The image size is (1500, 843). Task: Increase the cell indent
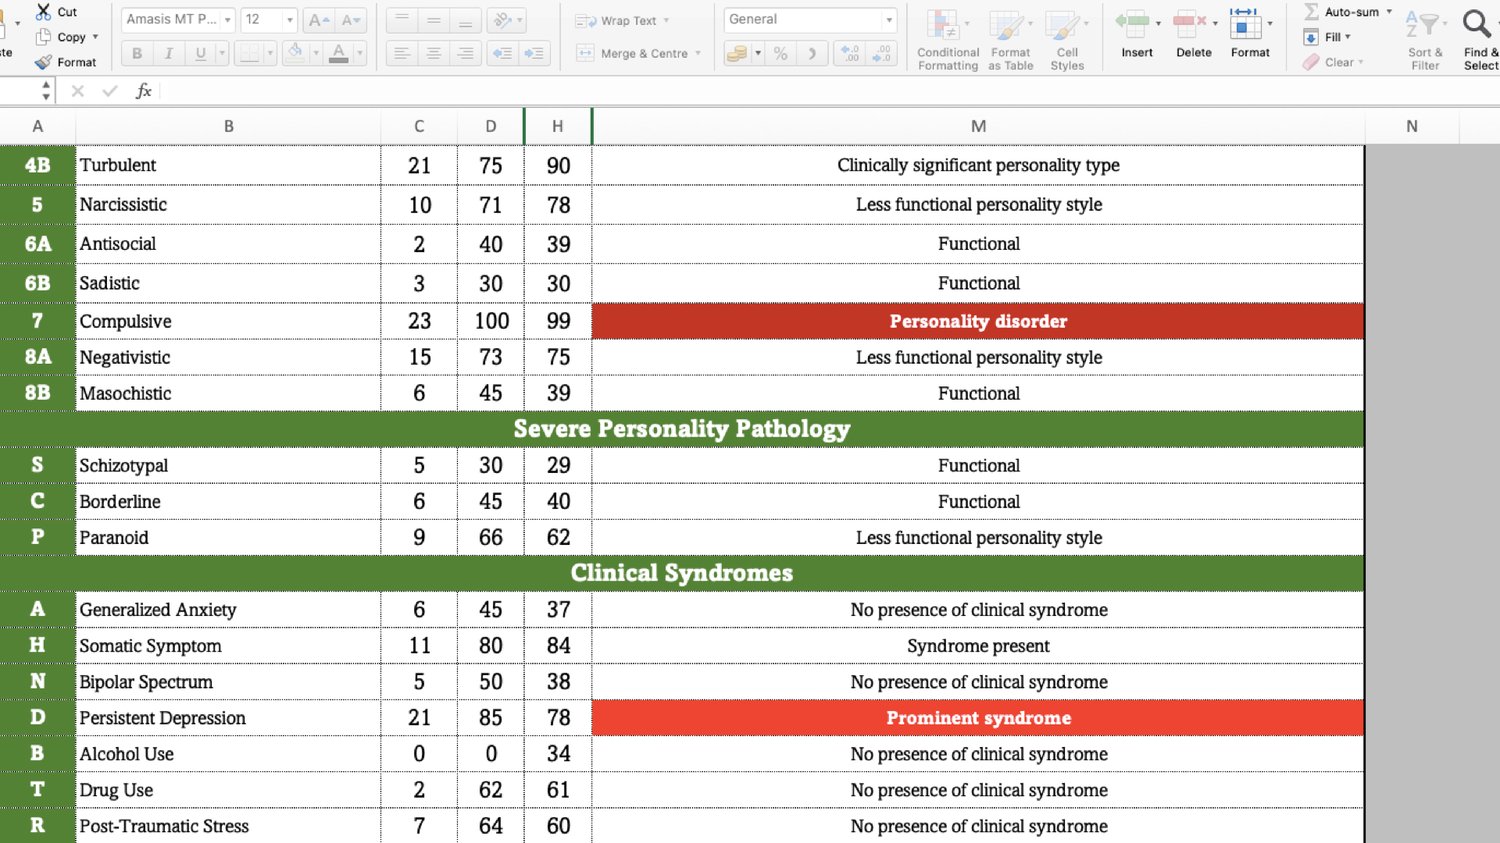[x=535, y=53]
